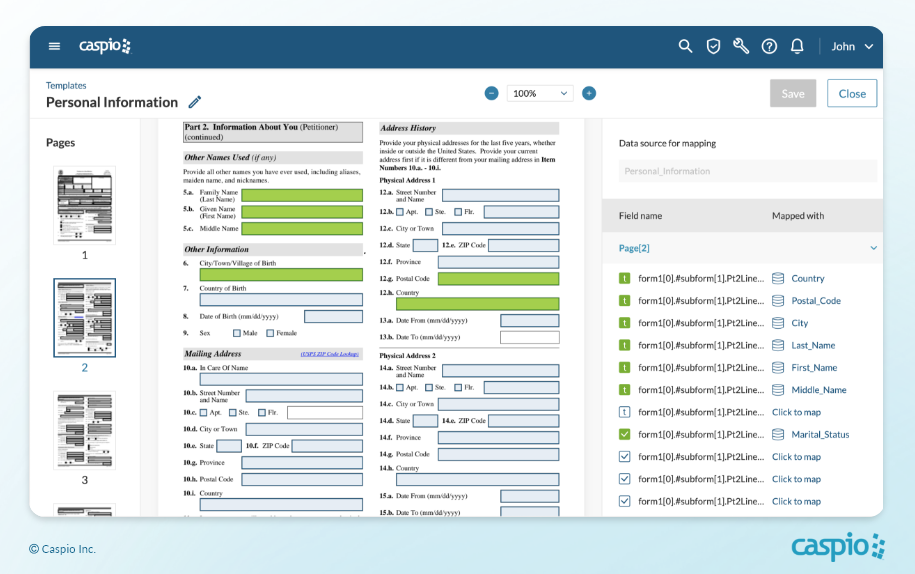Open the notifications bell

pos(797,46)
